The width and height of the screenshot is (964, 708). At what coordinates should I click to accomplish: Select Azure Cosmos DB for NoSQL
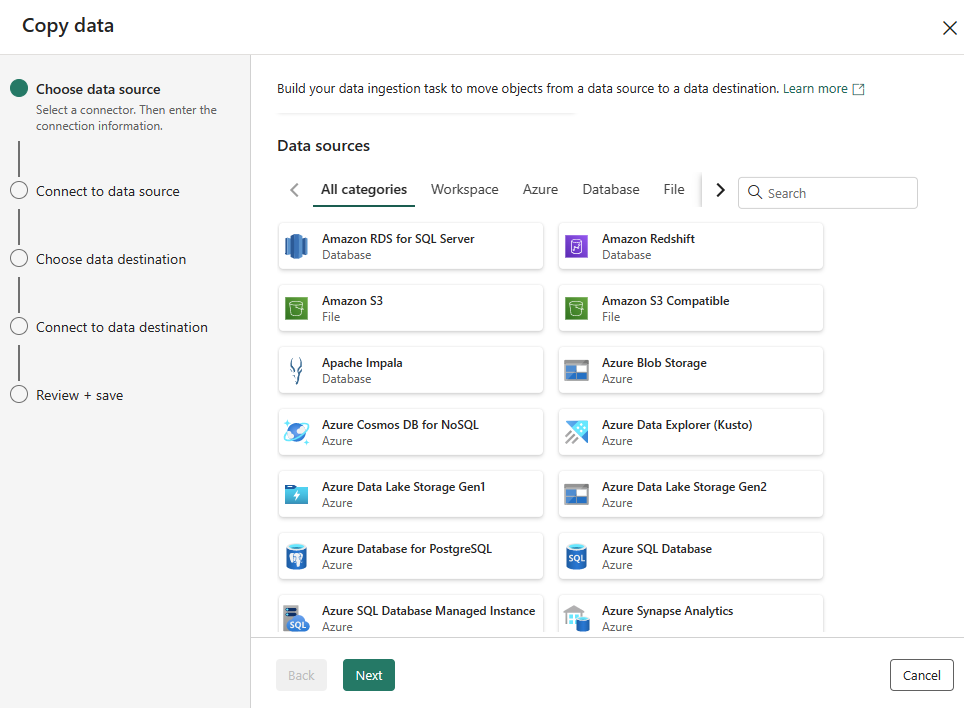[x=410, y=432]
